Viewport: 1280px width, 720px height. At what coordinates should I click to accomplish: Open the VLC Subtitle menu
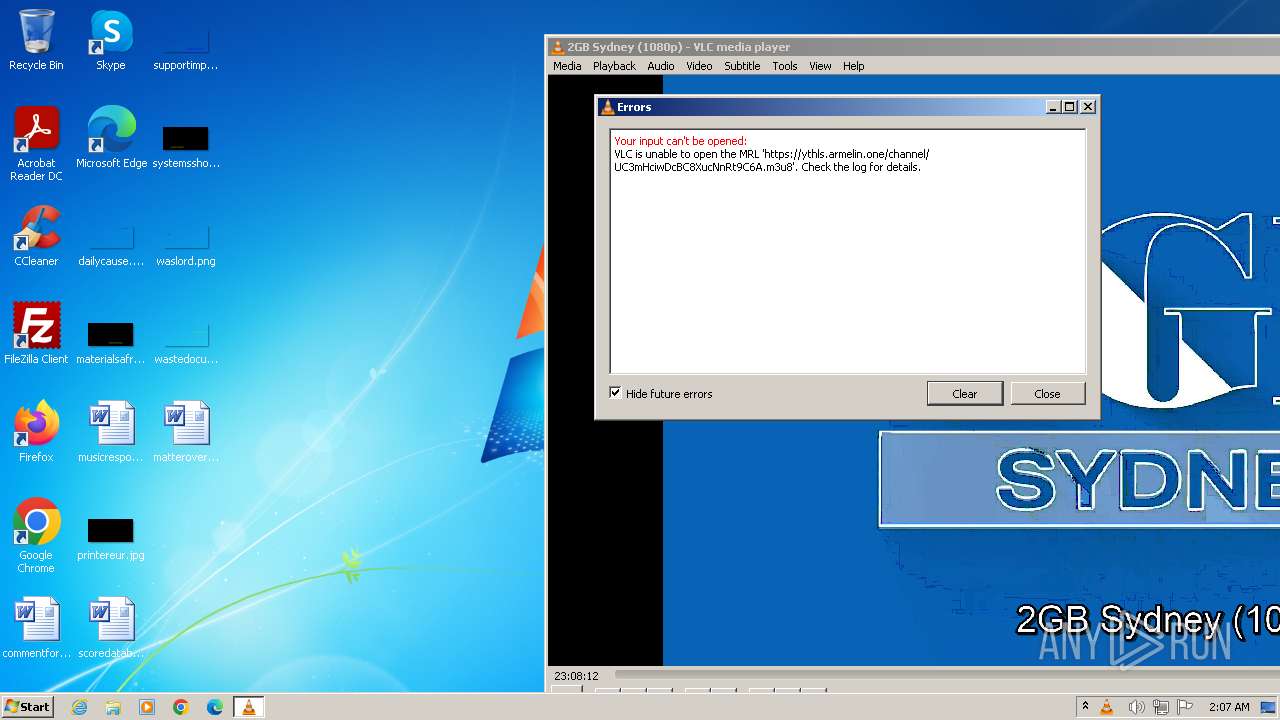coord(742,66)
